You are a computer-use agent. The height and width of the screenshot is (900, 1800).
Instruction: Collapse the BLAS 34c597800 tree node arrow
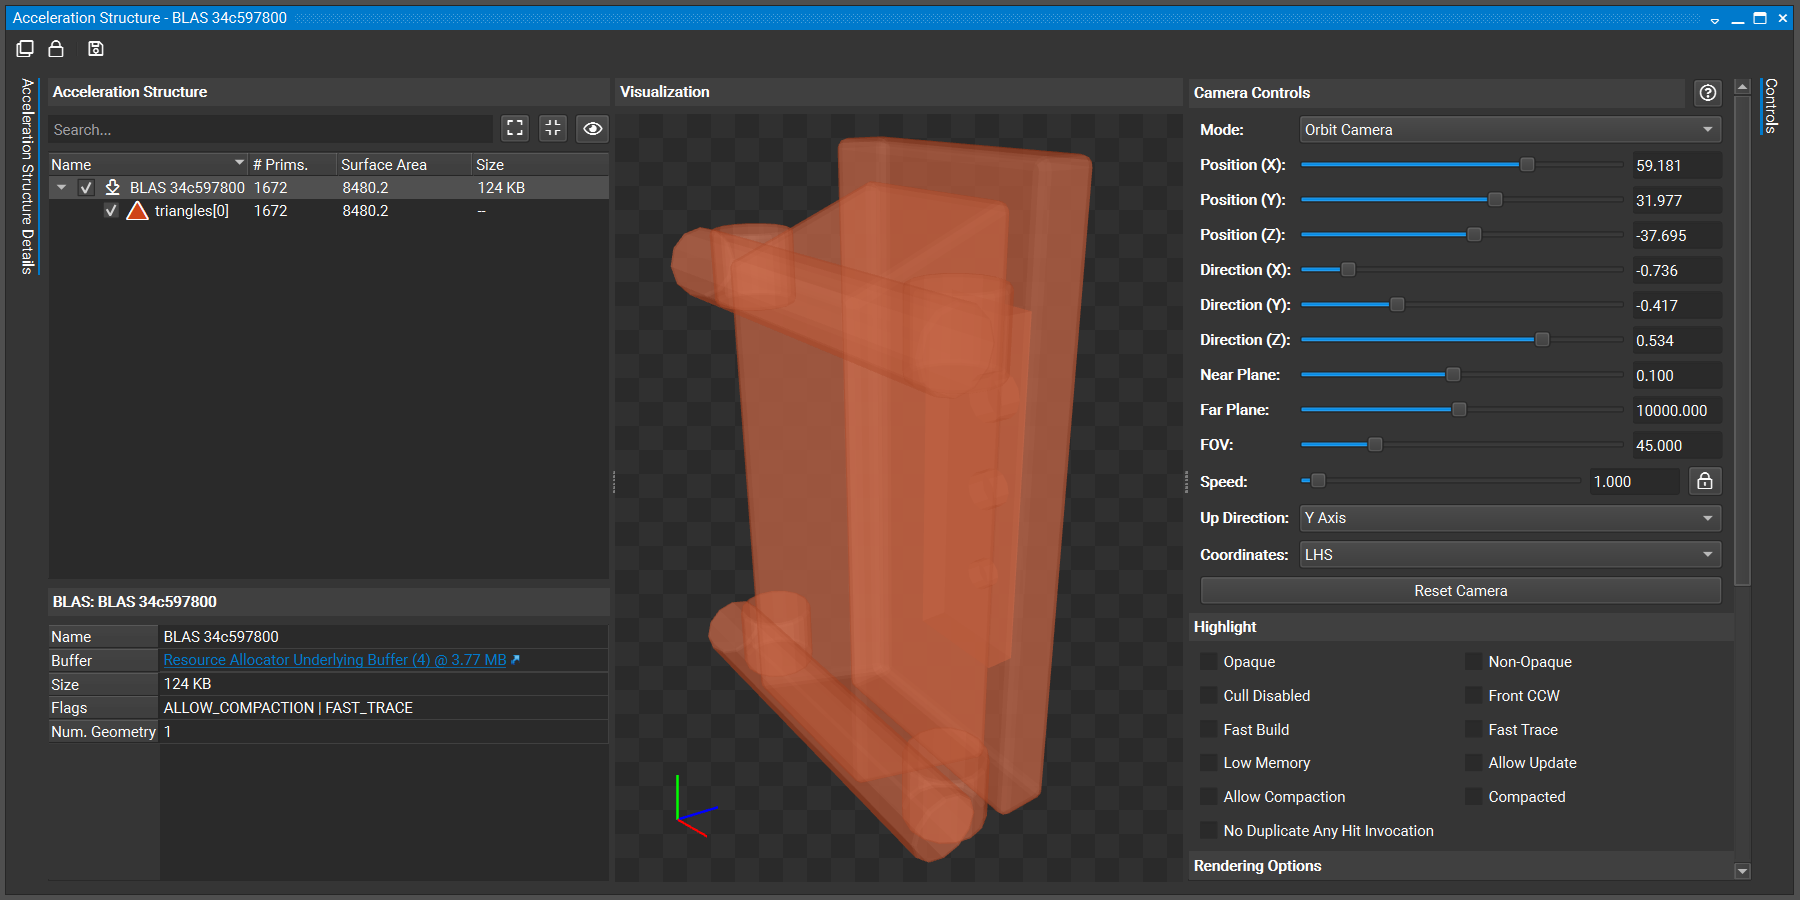click(62, 187)
